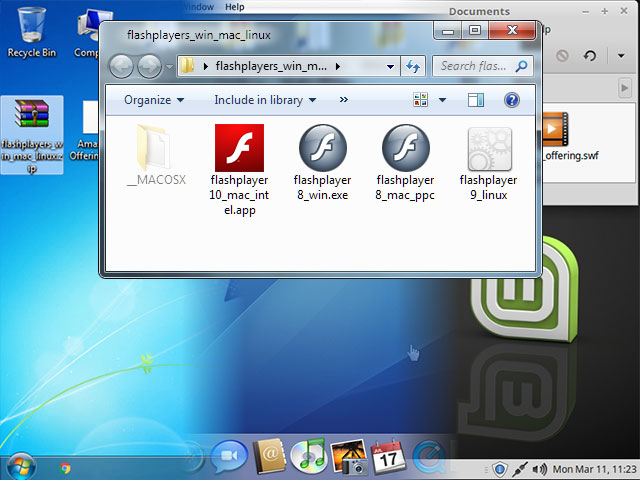640x480 pixels.
Task: Open iTunes from the dock
Action: [x=311, y=457]
